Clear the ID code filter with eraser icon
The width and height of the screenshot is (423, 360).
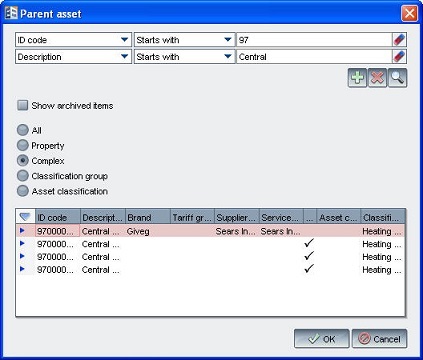(399, 40)
